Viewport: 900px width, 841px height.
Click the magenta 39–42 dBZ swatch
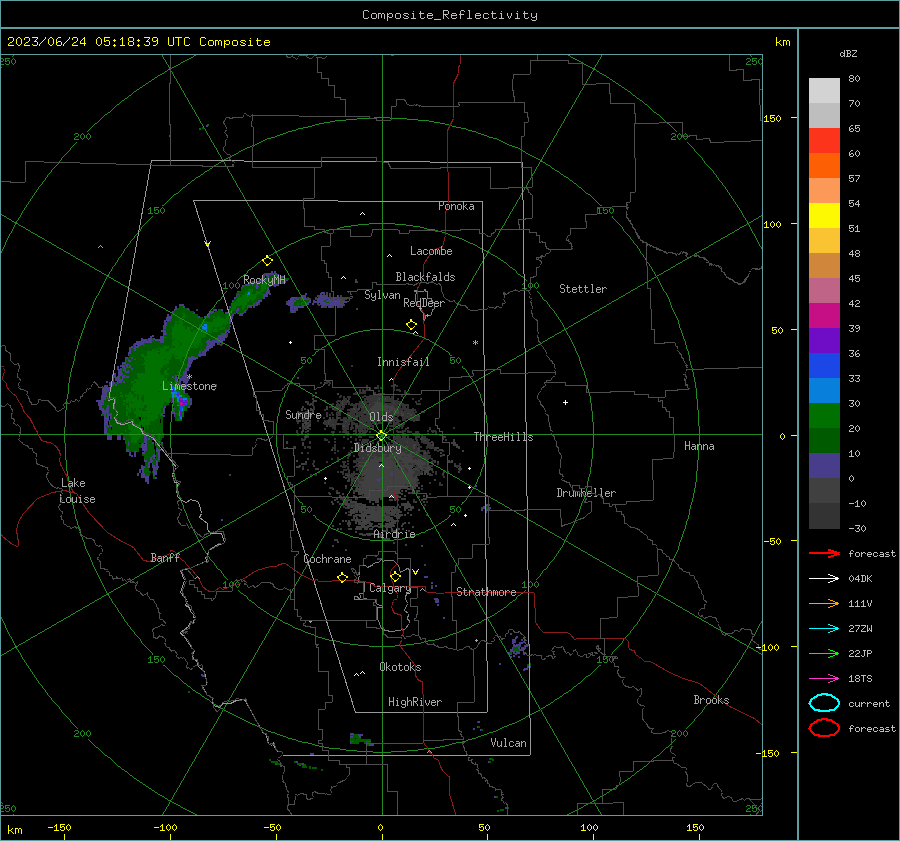pyautogui.click(x=824, y=316)
